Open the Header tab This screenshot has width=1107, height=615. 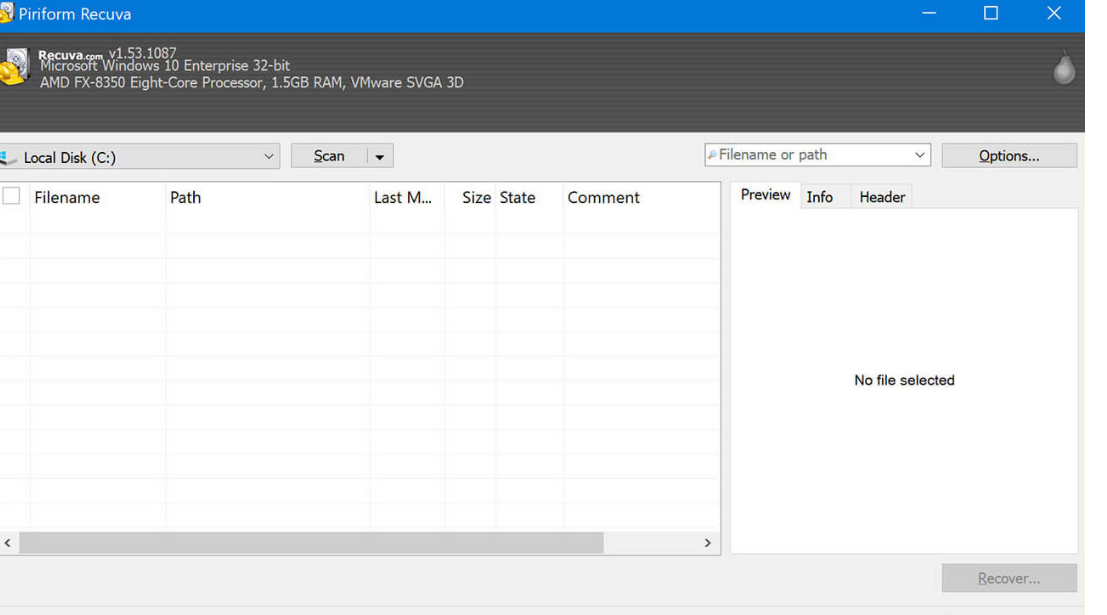pos(881,197)
